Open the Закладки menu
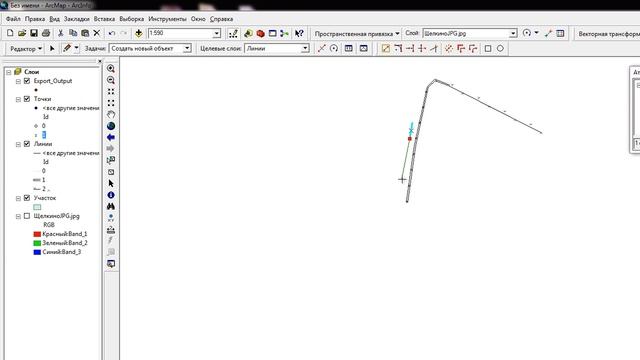Screen dimensions: 640x360 click(76, 19)
